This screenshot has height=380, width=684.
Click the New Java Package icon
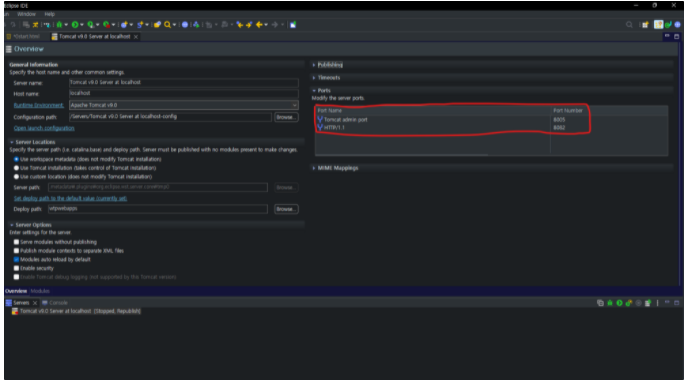pyautogui.click(x=124, y=25)
